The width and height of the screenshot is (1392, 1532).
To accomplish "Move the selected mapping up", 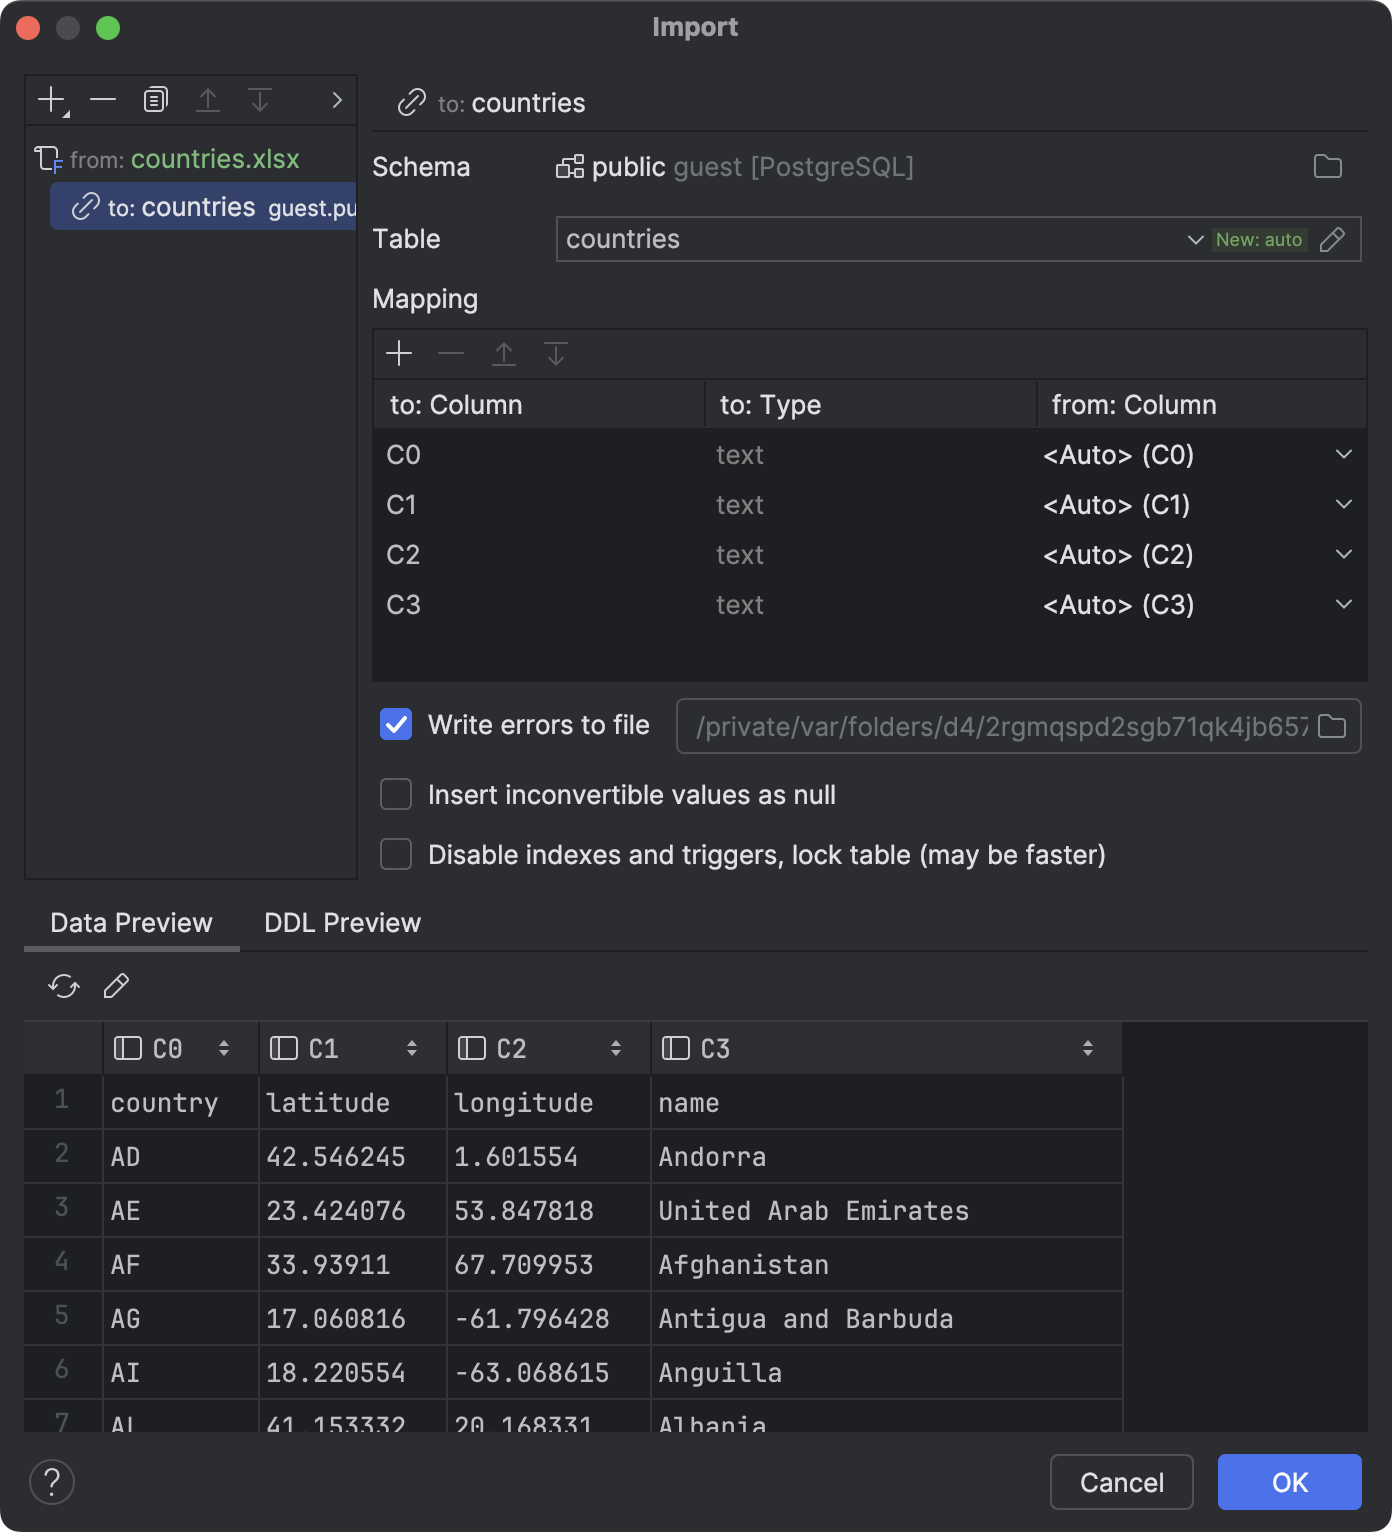I will [x=504, y=353].
